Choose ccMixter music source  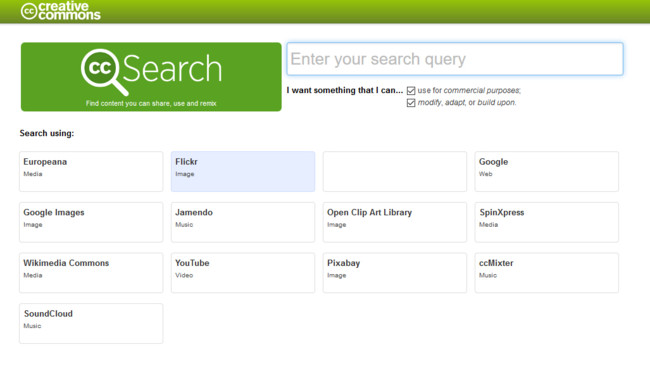pos(547,273)
